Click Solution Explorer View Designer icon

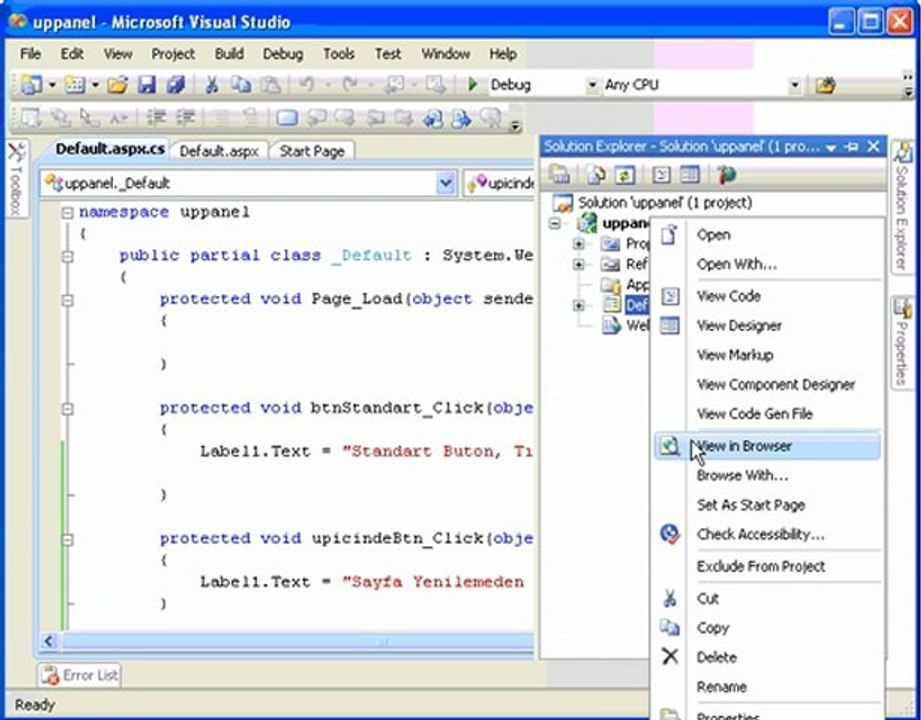coord(689,174)
